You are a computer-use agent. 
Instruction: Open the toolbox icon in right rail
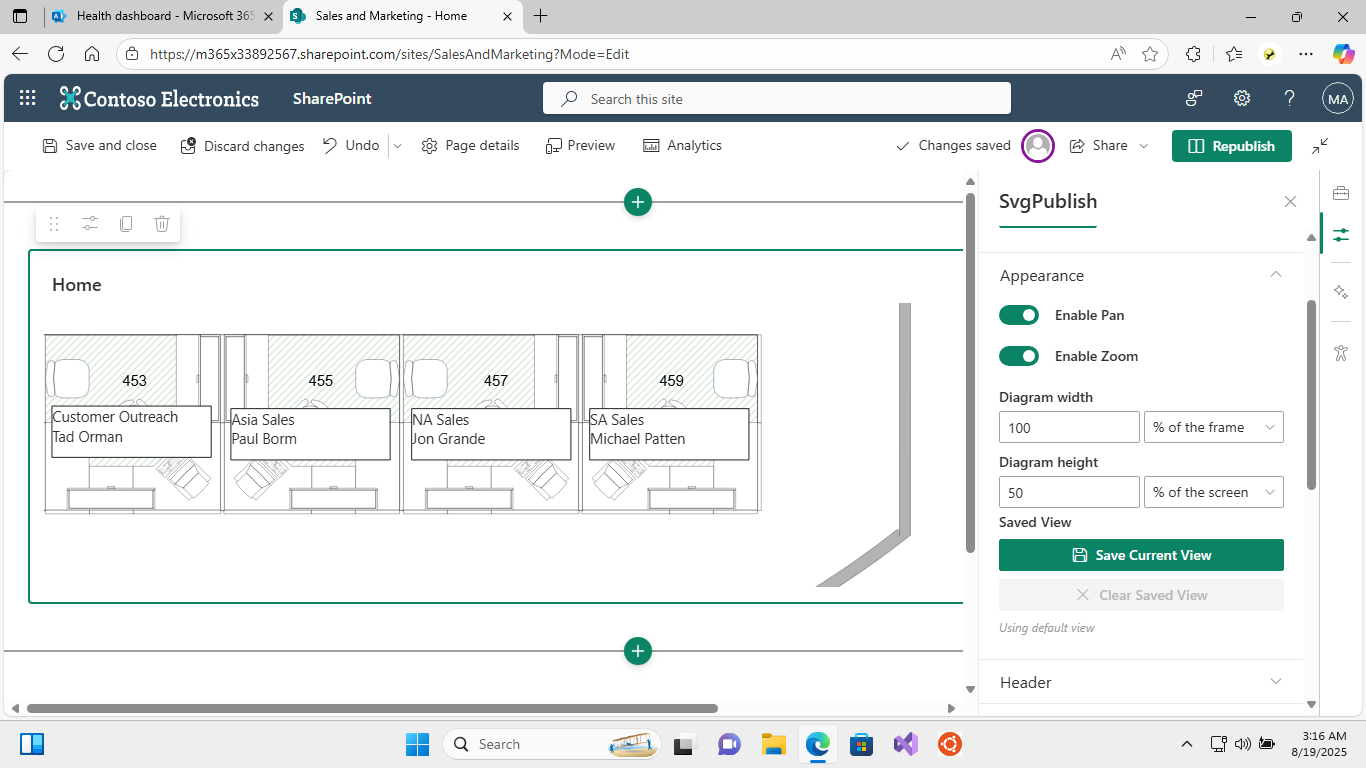pos(1341,193)
